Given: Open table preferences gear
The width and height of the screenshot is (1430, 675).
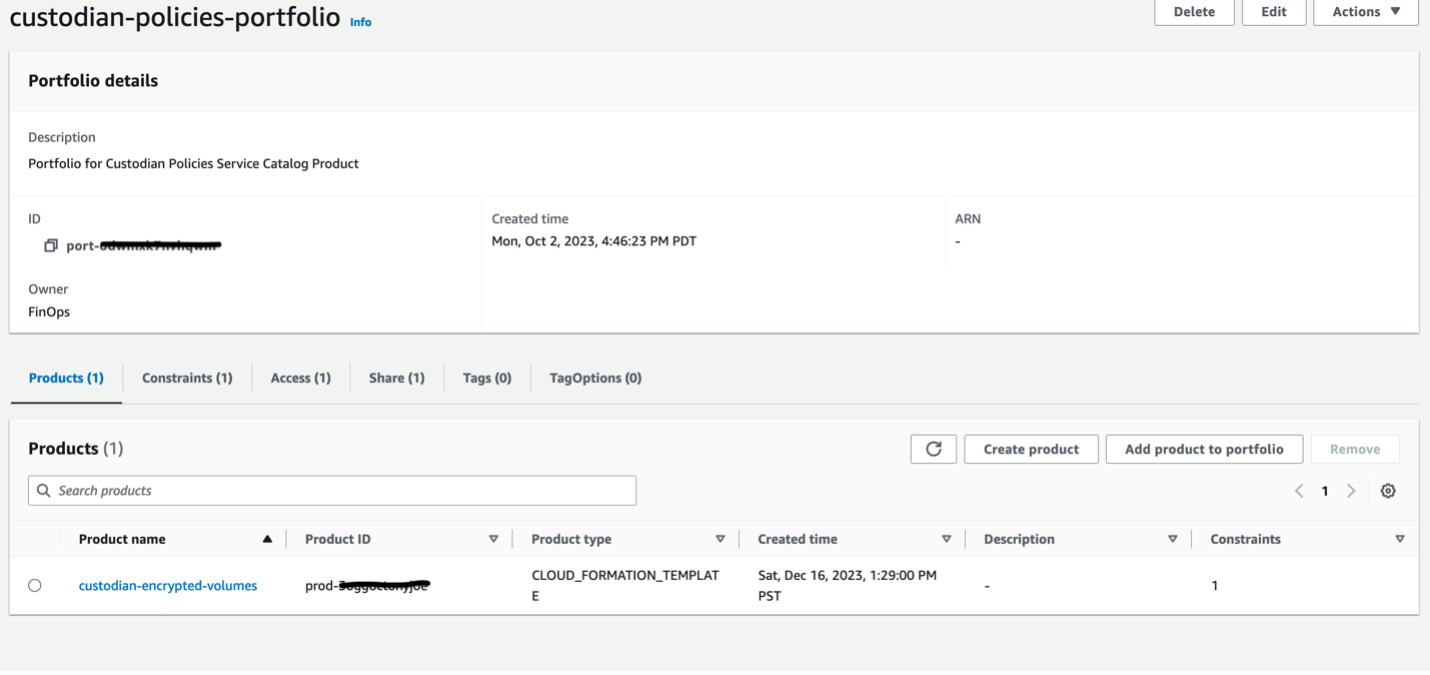Looking at the screenshot, I should pos(1388,490).
